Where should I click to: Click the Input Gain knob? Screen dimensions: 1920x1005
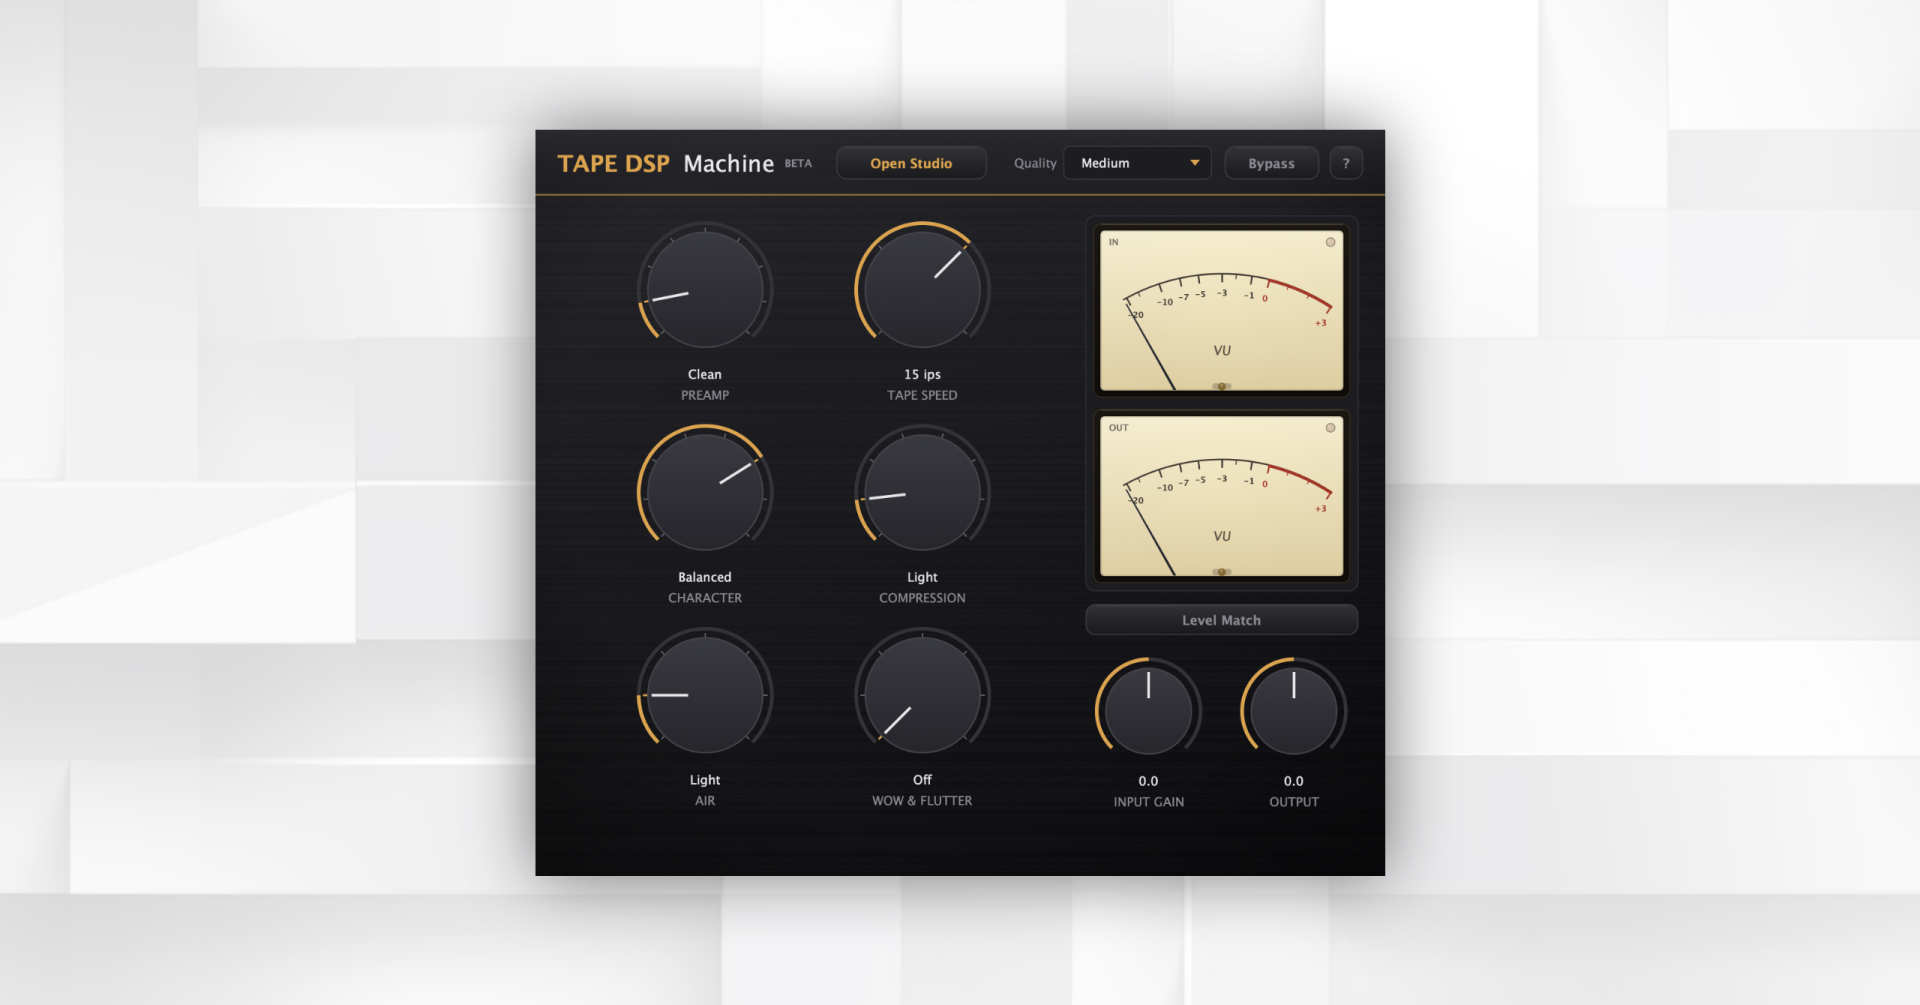(1148, 710)
